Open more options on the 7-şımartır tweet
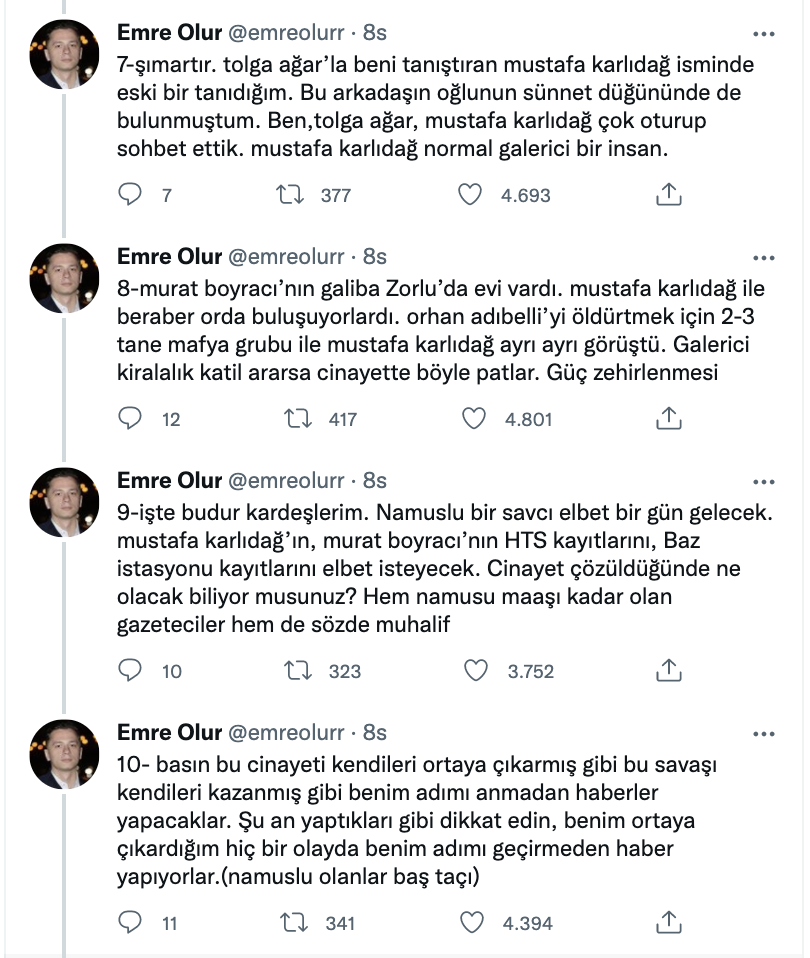810x958 pixels. [764, 34]
